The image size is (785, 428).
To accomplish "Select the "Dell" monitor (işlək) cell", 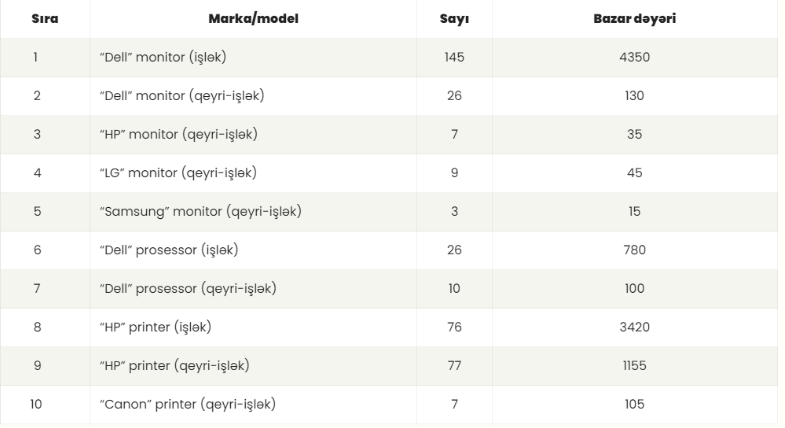I will click(253, 57).
